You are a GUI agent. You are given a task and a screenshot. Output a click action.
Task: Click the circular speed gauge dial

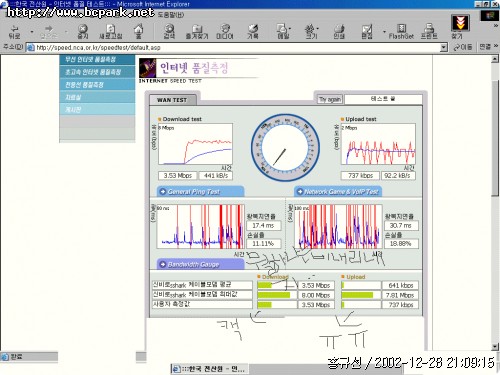pyautogui.click(x=285, y=147)
